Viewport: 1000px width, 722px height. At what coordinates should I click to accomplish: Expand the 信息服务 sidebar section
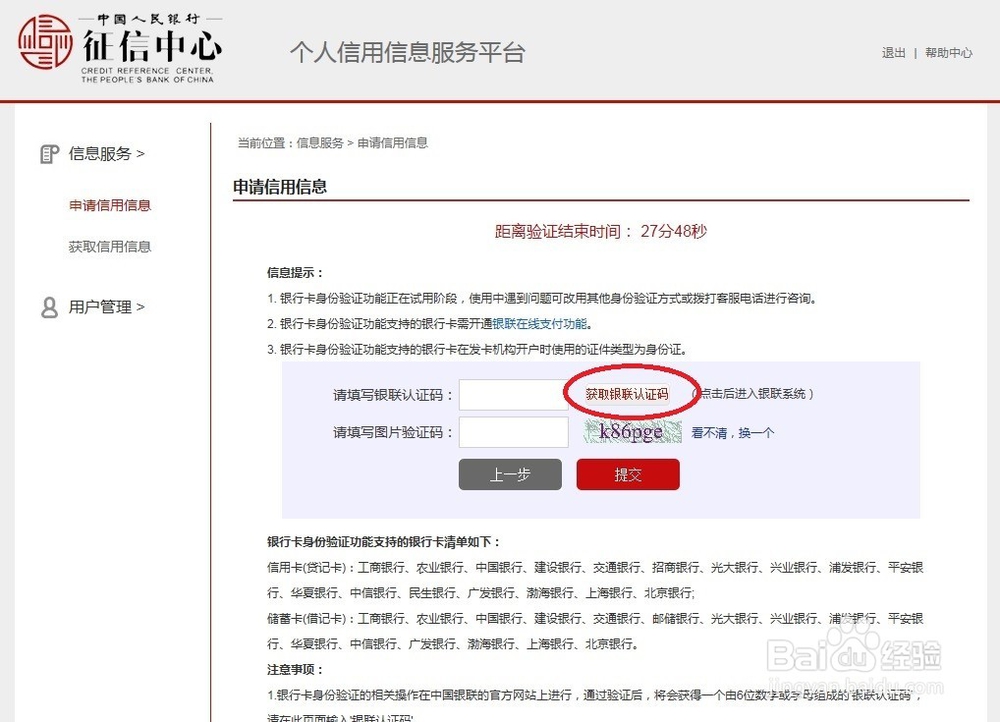click(x=107, y=154)
